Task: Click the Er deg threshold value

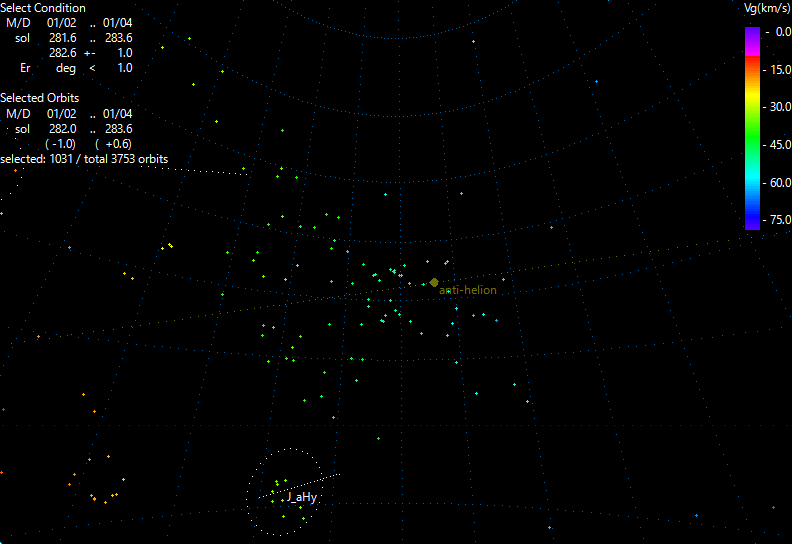Action: point(124,68)
